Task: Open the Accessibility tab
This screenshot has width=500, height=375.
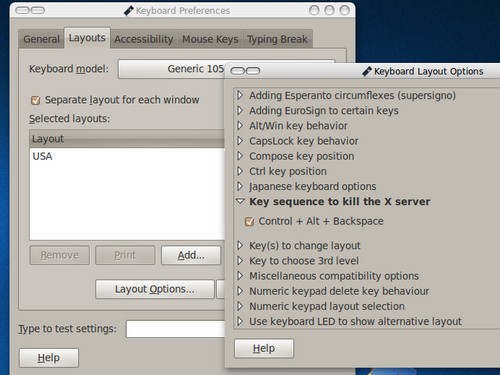Action: click(x=144, y=39)
